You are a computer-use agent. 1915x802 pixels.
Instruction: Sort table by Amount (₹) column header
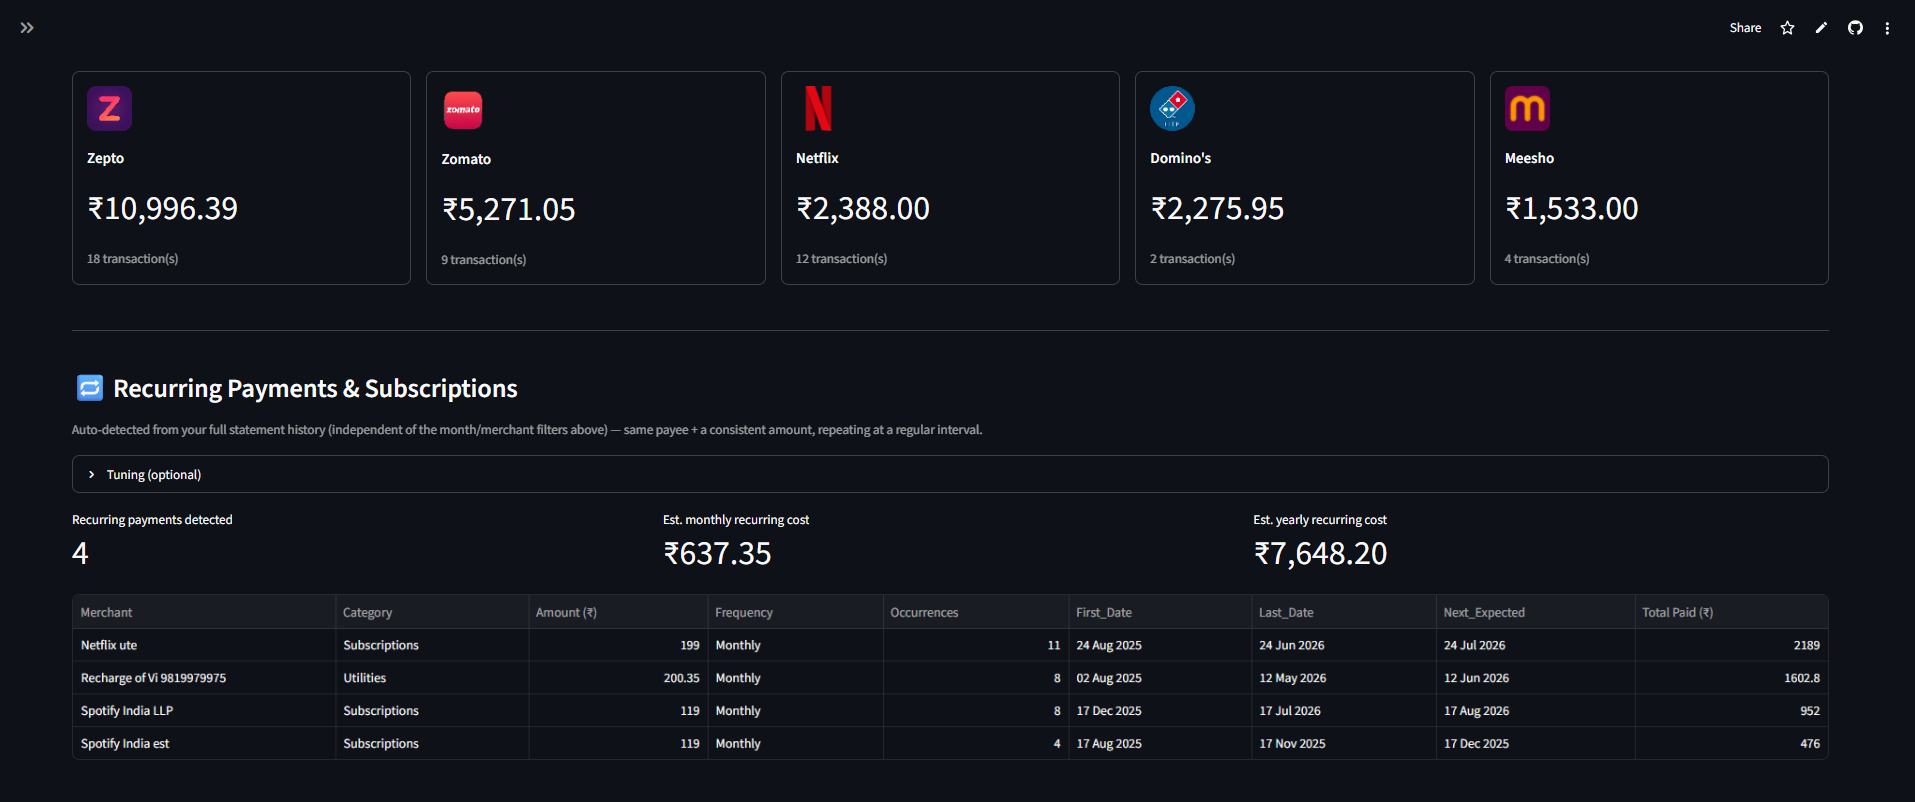(618, 612)
